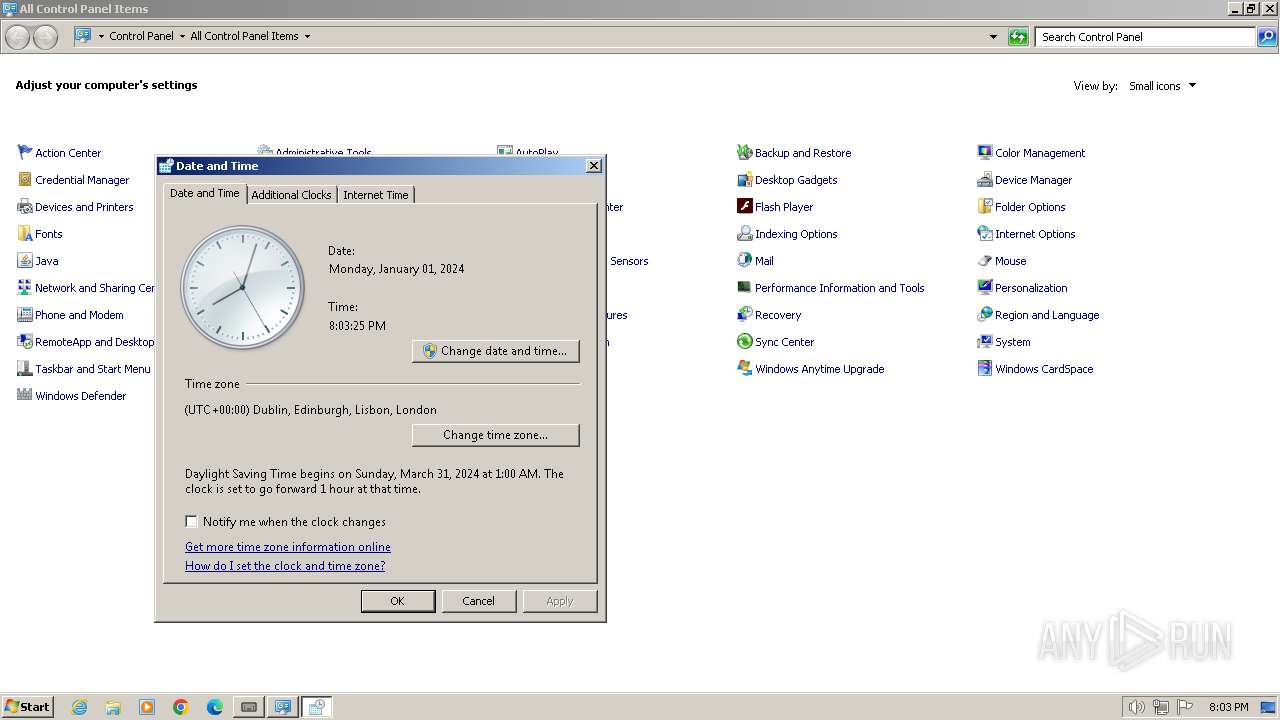The width and height of the screenshot is (1280, 720).
Task: Open Network and Sharing Center icon
Action: point(25,288)
